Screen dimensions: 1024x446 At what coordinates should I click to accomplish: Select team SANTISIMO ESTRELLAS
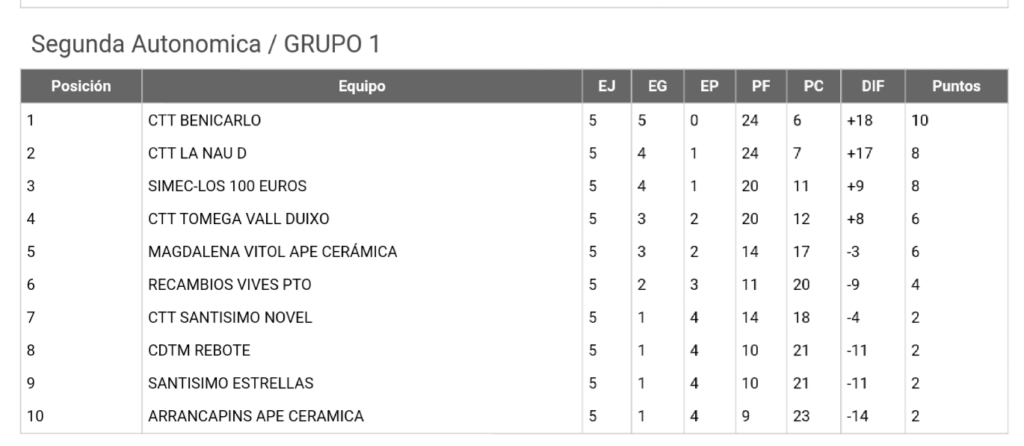pyautogui.click(x=231, y=383)
